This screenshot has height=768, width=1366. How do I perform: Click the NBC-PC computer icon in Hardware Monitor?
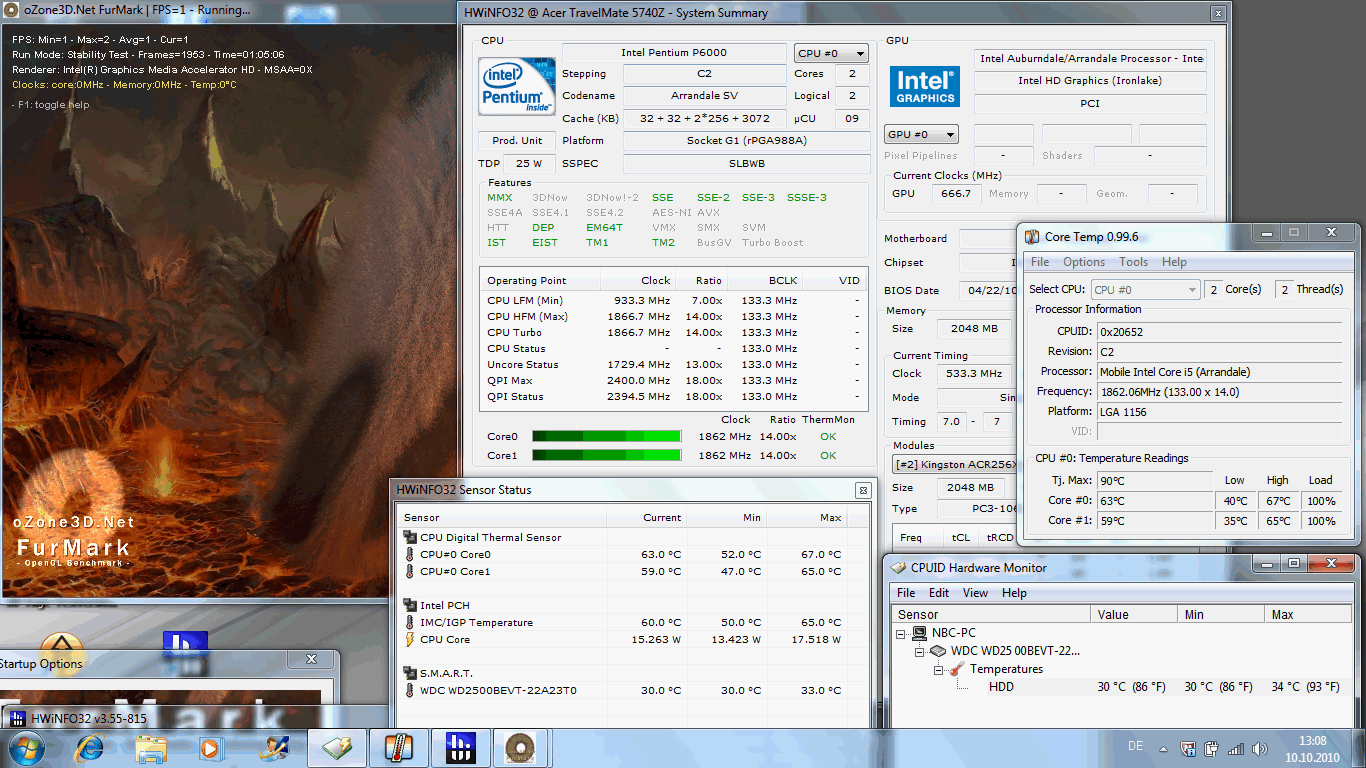pyautogui.click(x=920, y=633)
